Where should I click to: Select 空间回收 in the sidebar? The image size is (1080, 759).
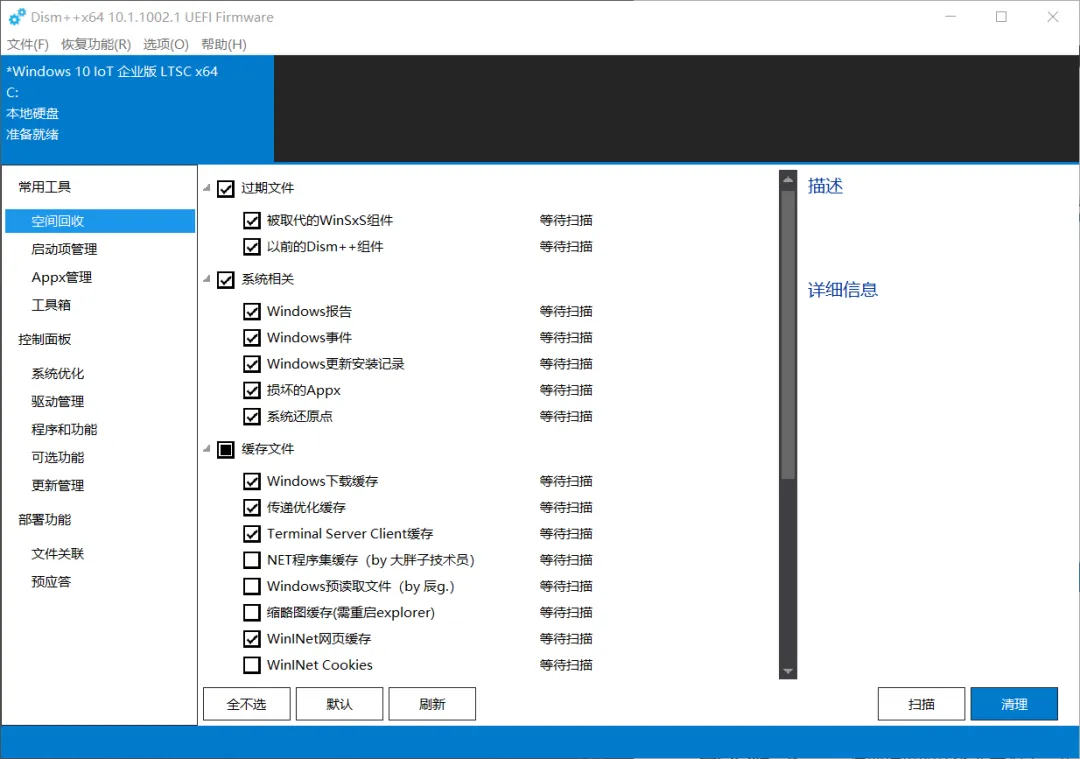point(100,221)
